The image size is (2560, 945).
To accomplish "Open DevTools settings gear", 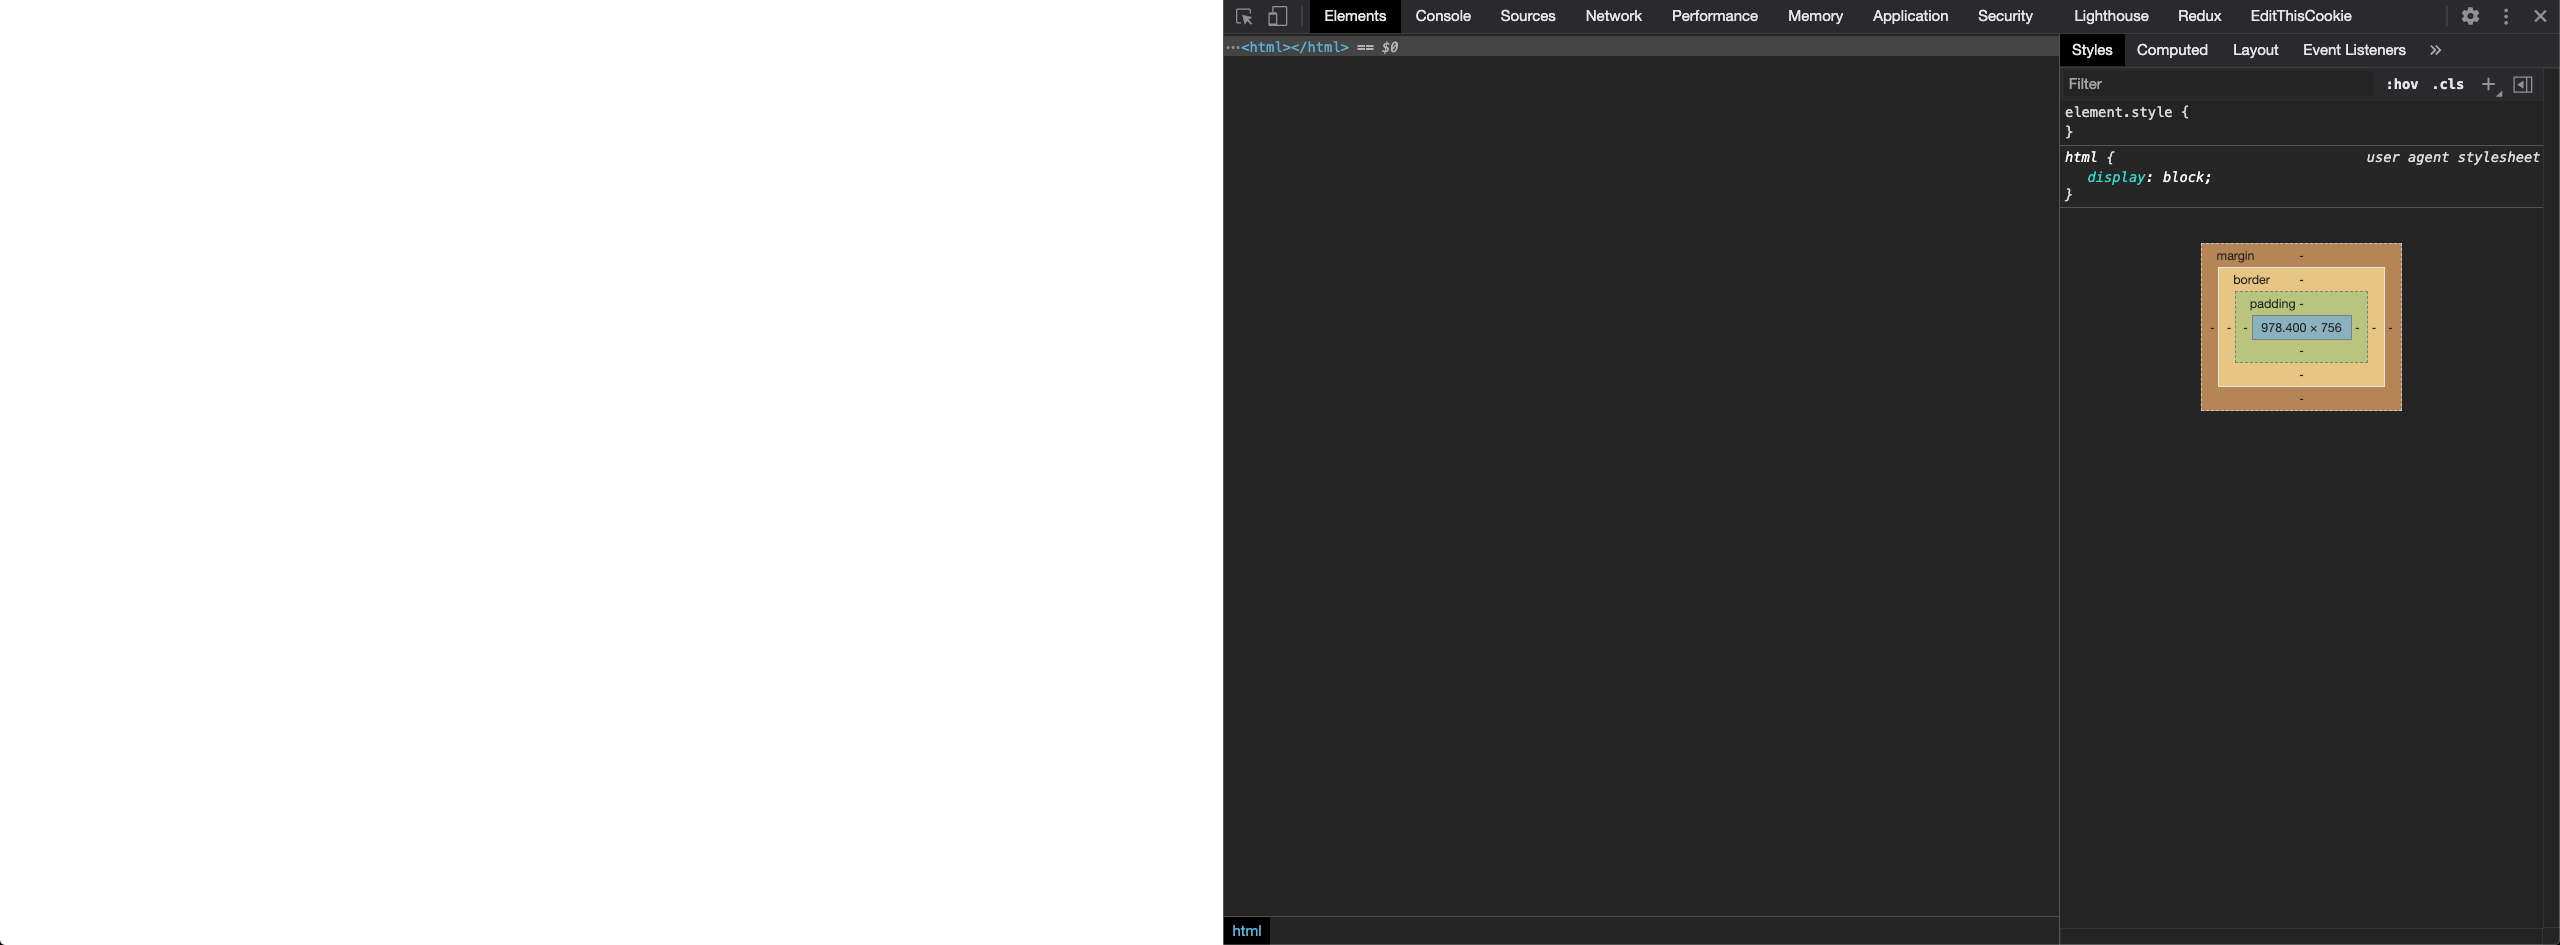I will point(2470,17).
